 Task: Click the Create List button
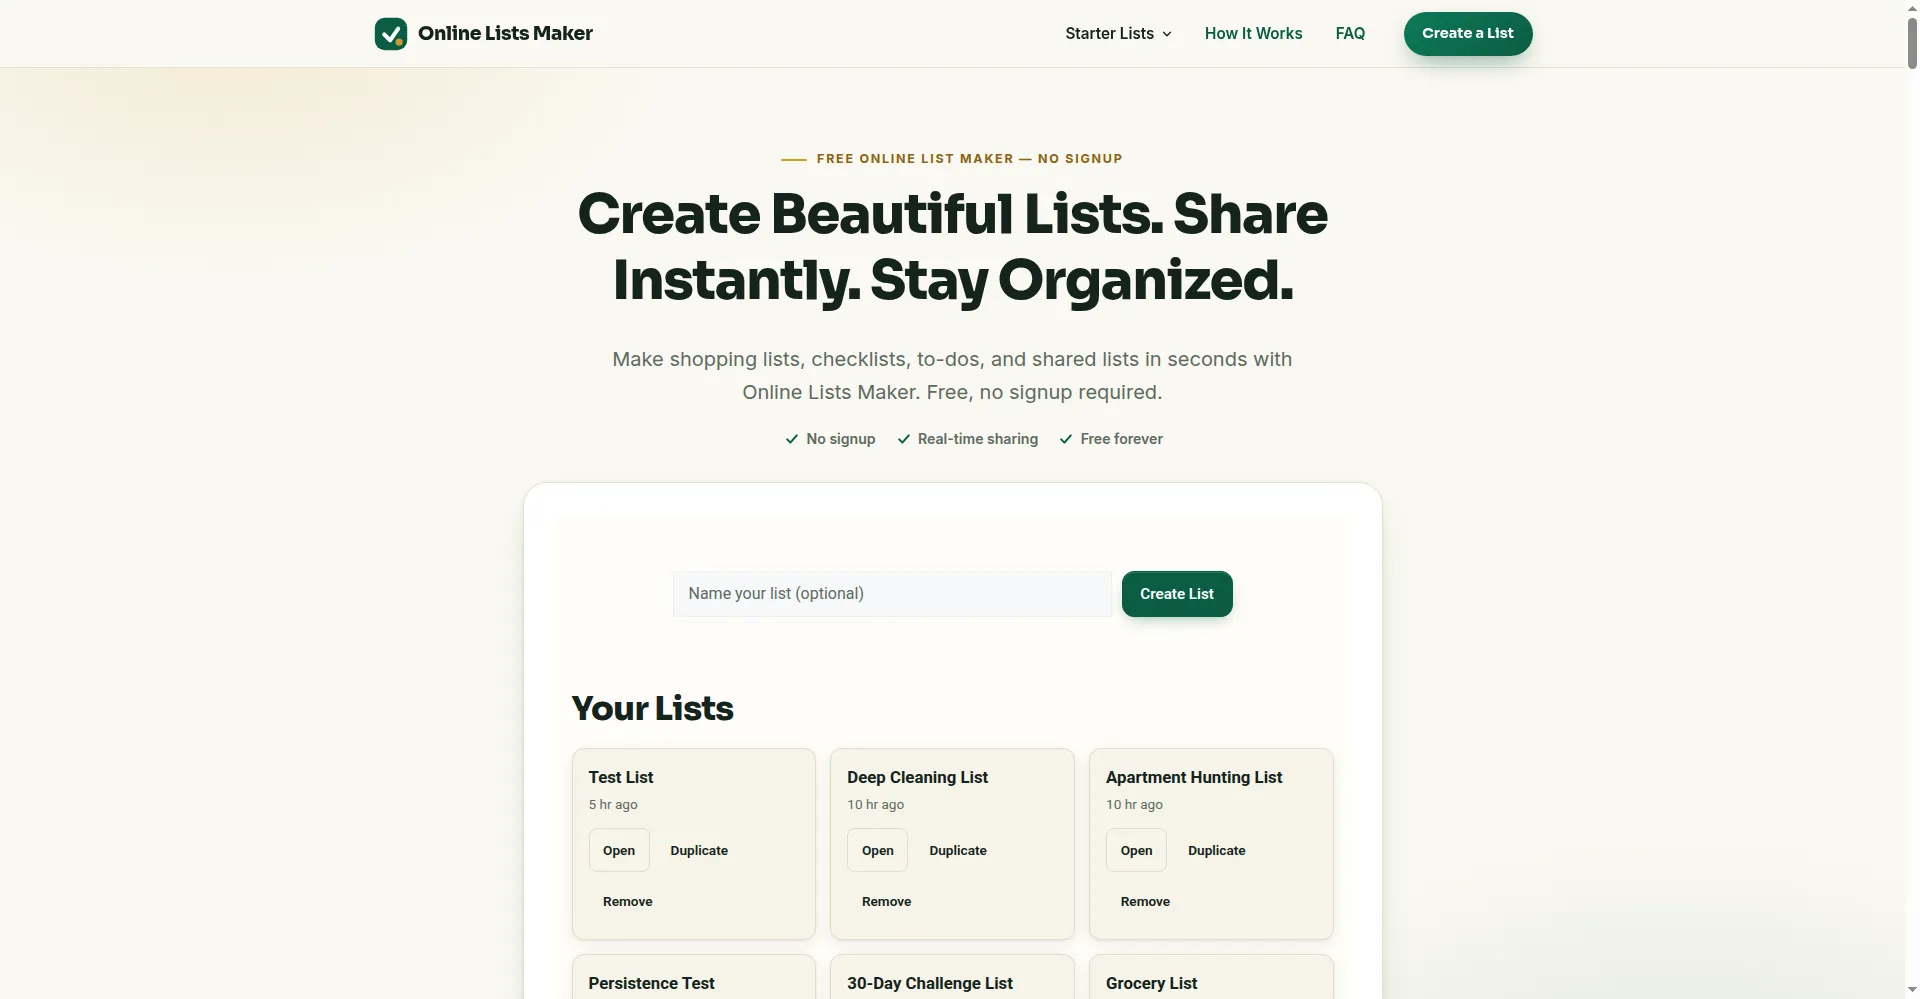[x=1177, y=594]
